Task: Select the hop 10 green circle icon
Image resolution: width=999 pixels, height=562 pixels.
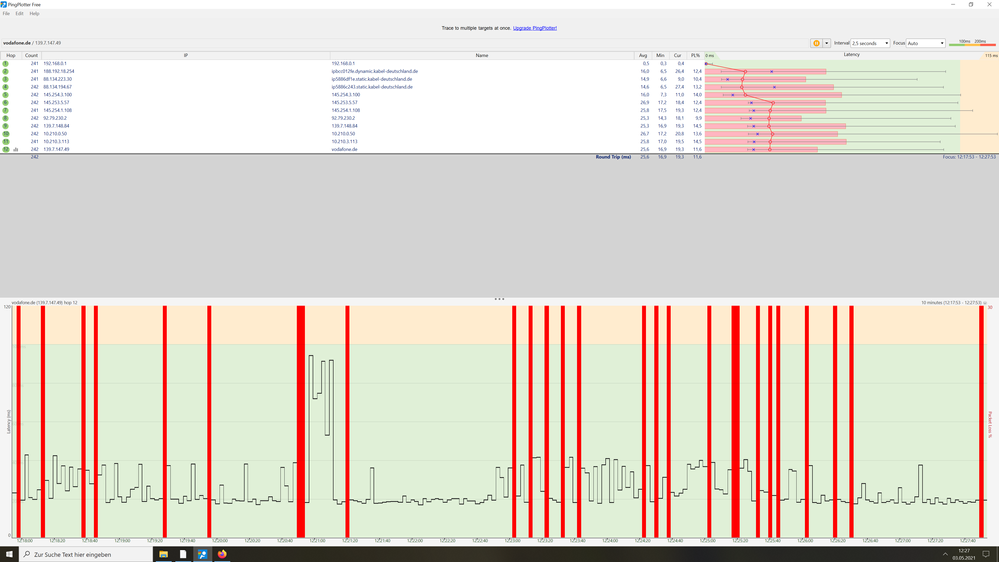Action: 6,134
